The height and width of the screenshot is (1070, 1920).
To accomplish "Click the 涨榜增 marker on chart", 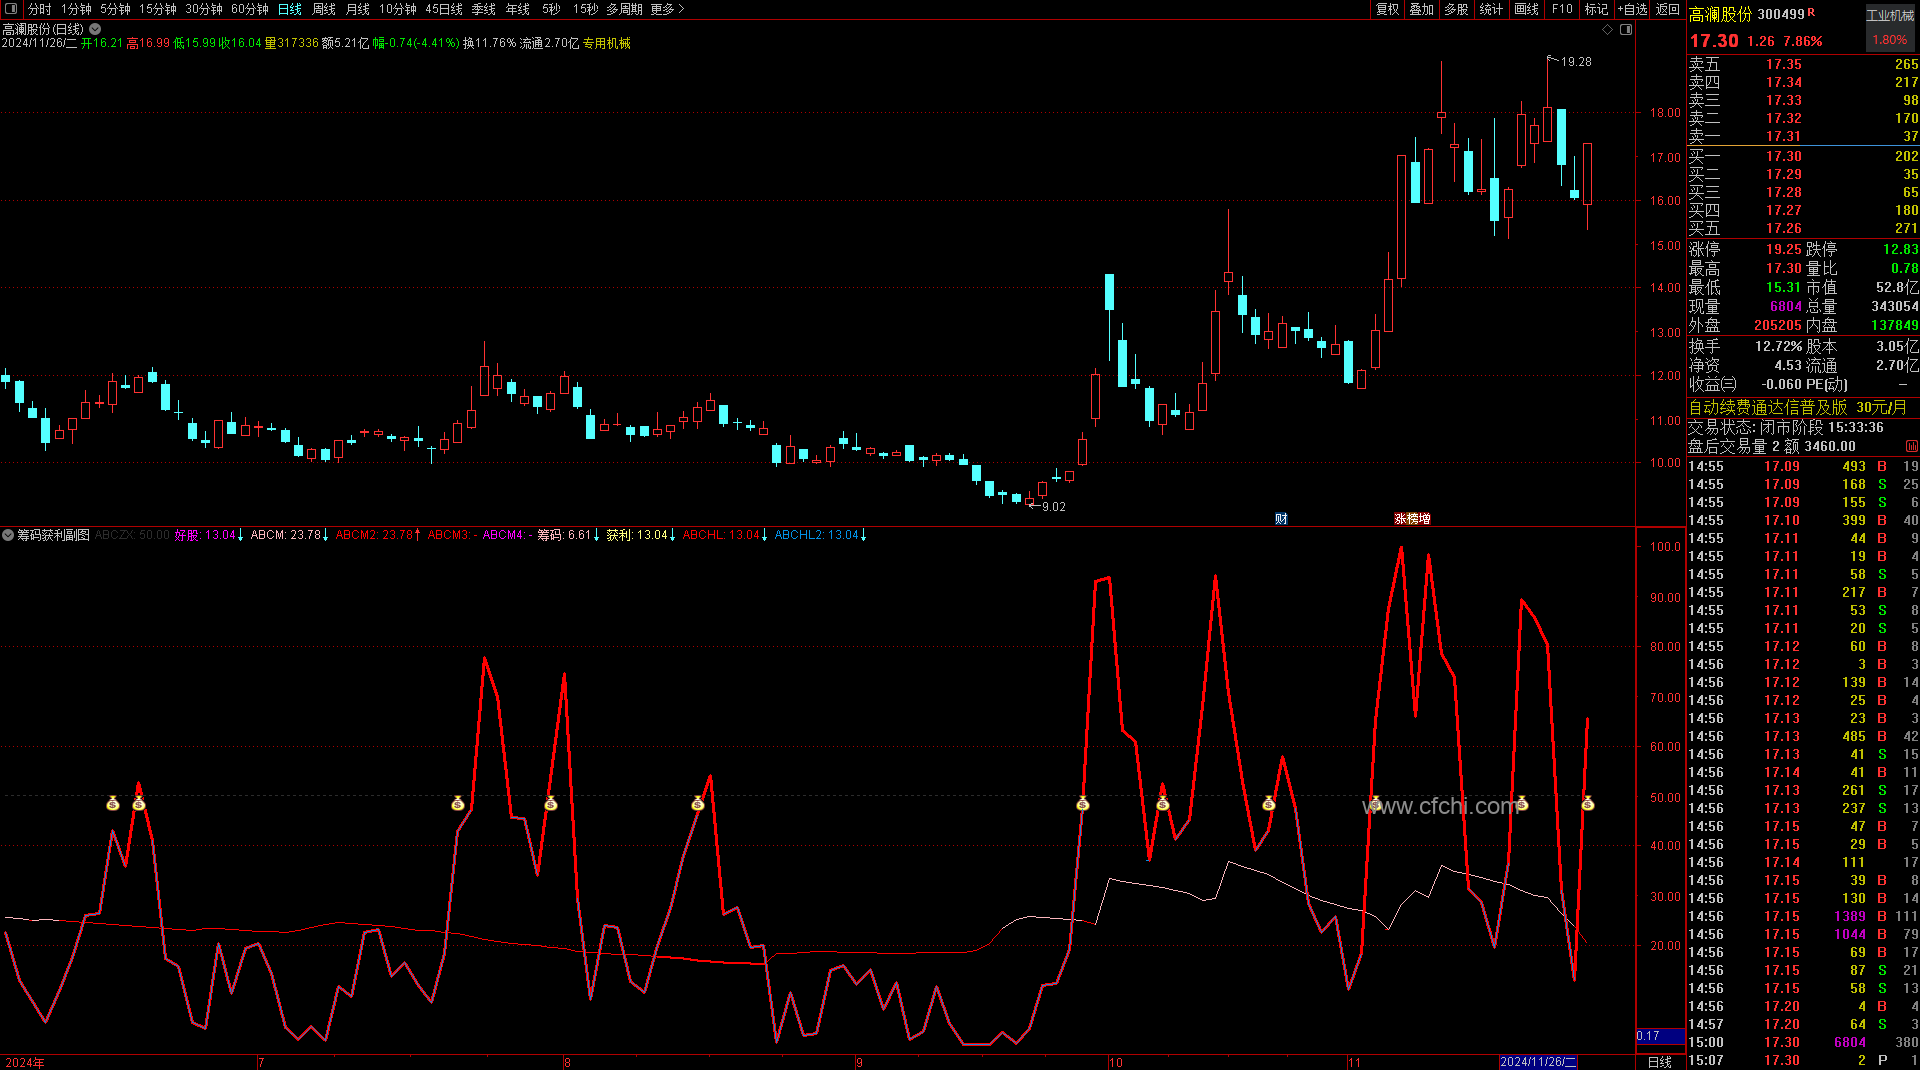I will tap(1412, 518).
